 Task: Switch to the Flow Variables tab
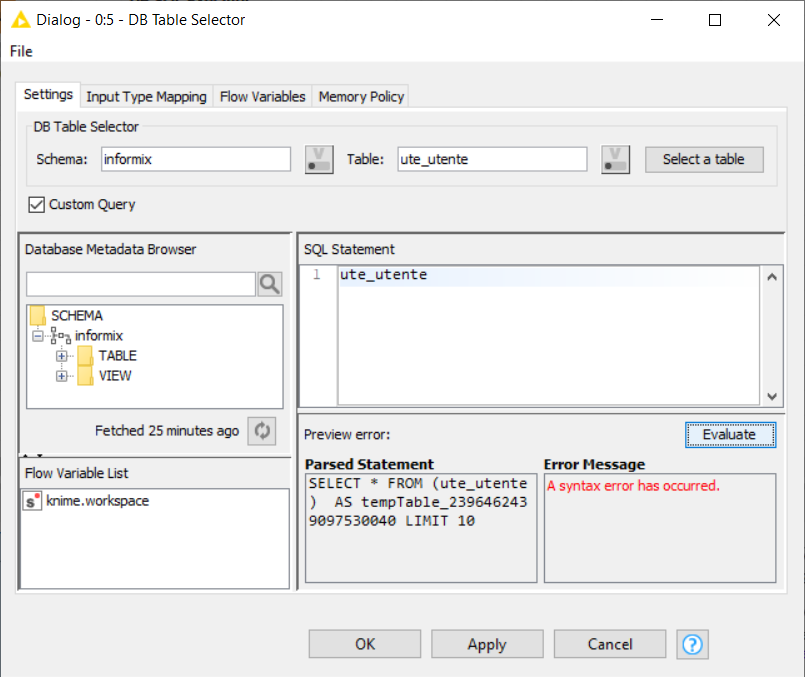point(262,97)
